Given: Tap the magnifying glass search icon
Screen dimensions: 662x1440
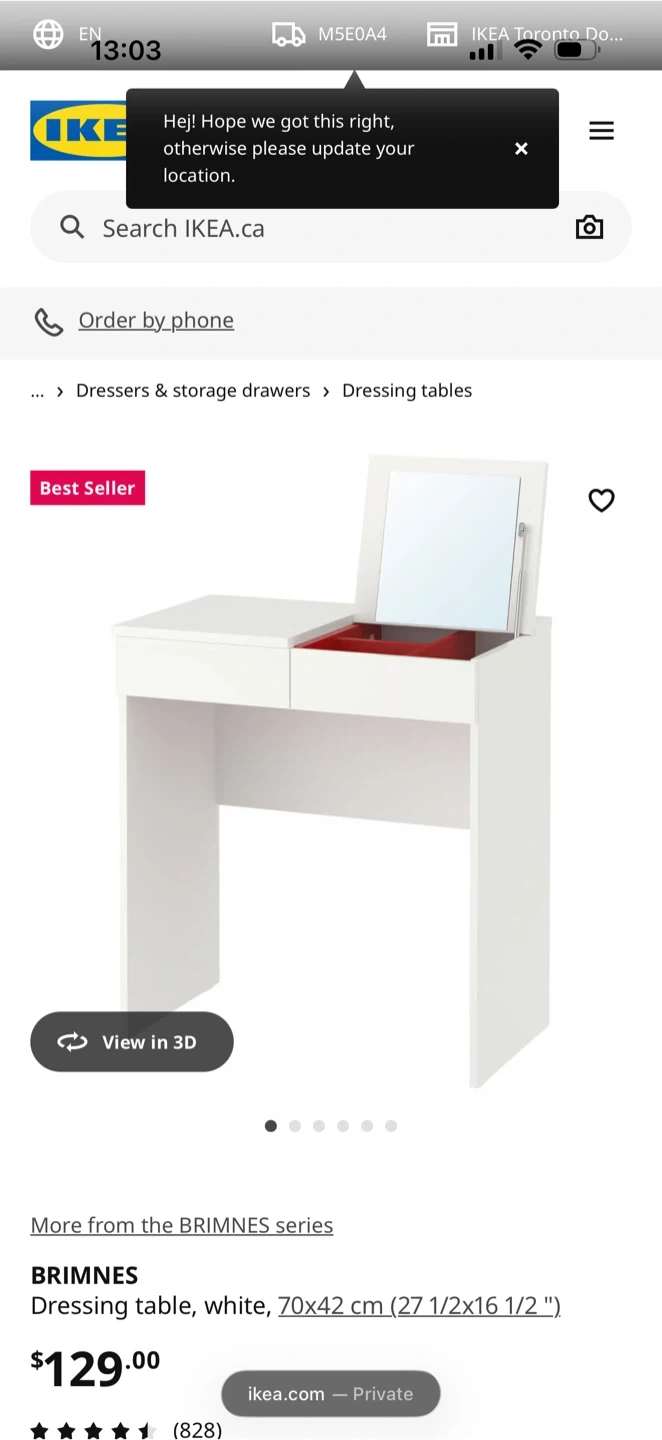Looking at the screenshot, I should point(72,227).
